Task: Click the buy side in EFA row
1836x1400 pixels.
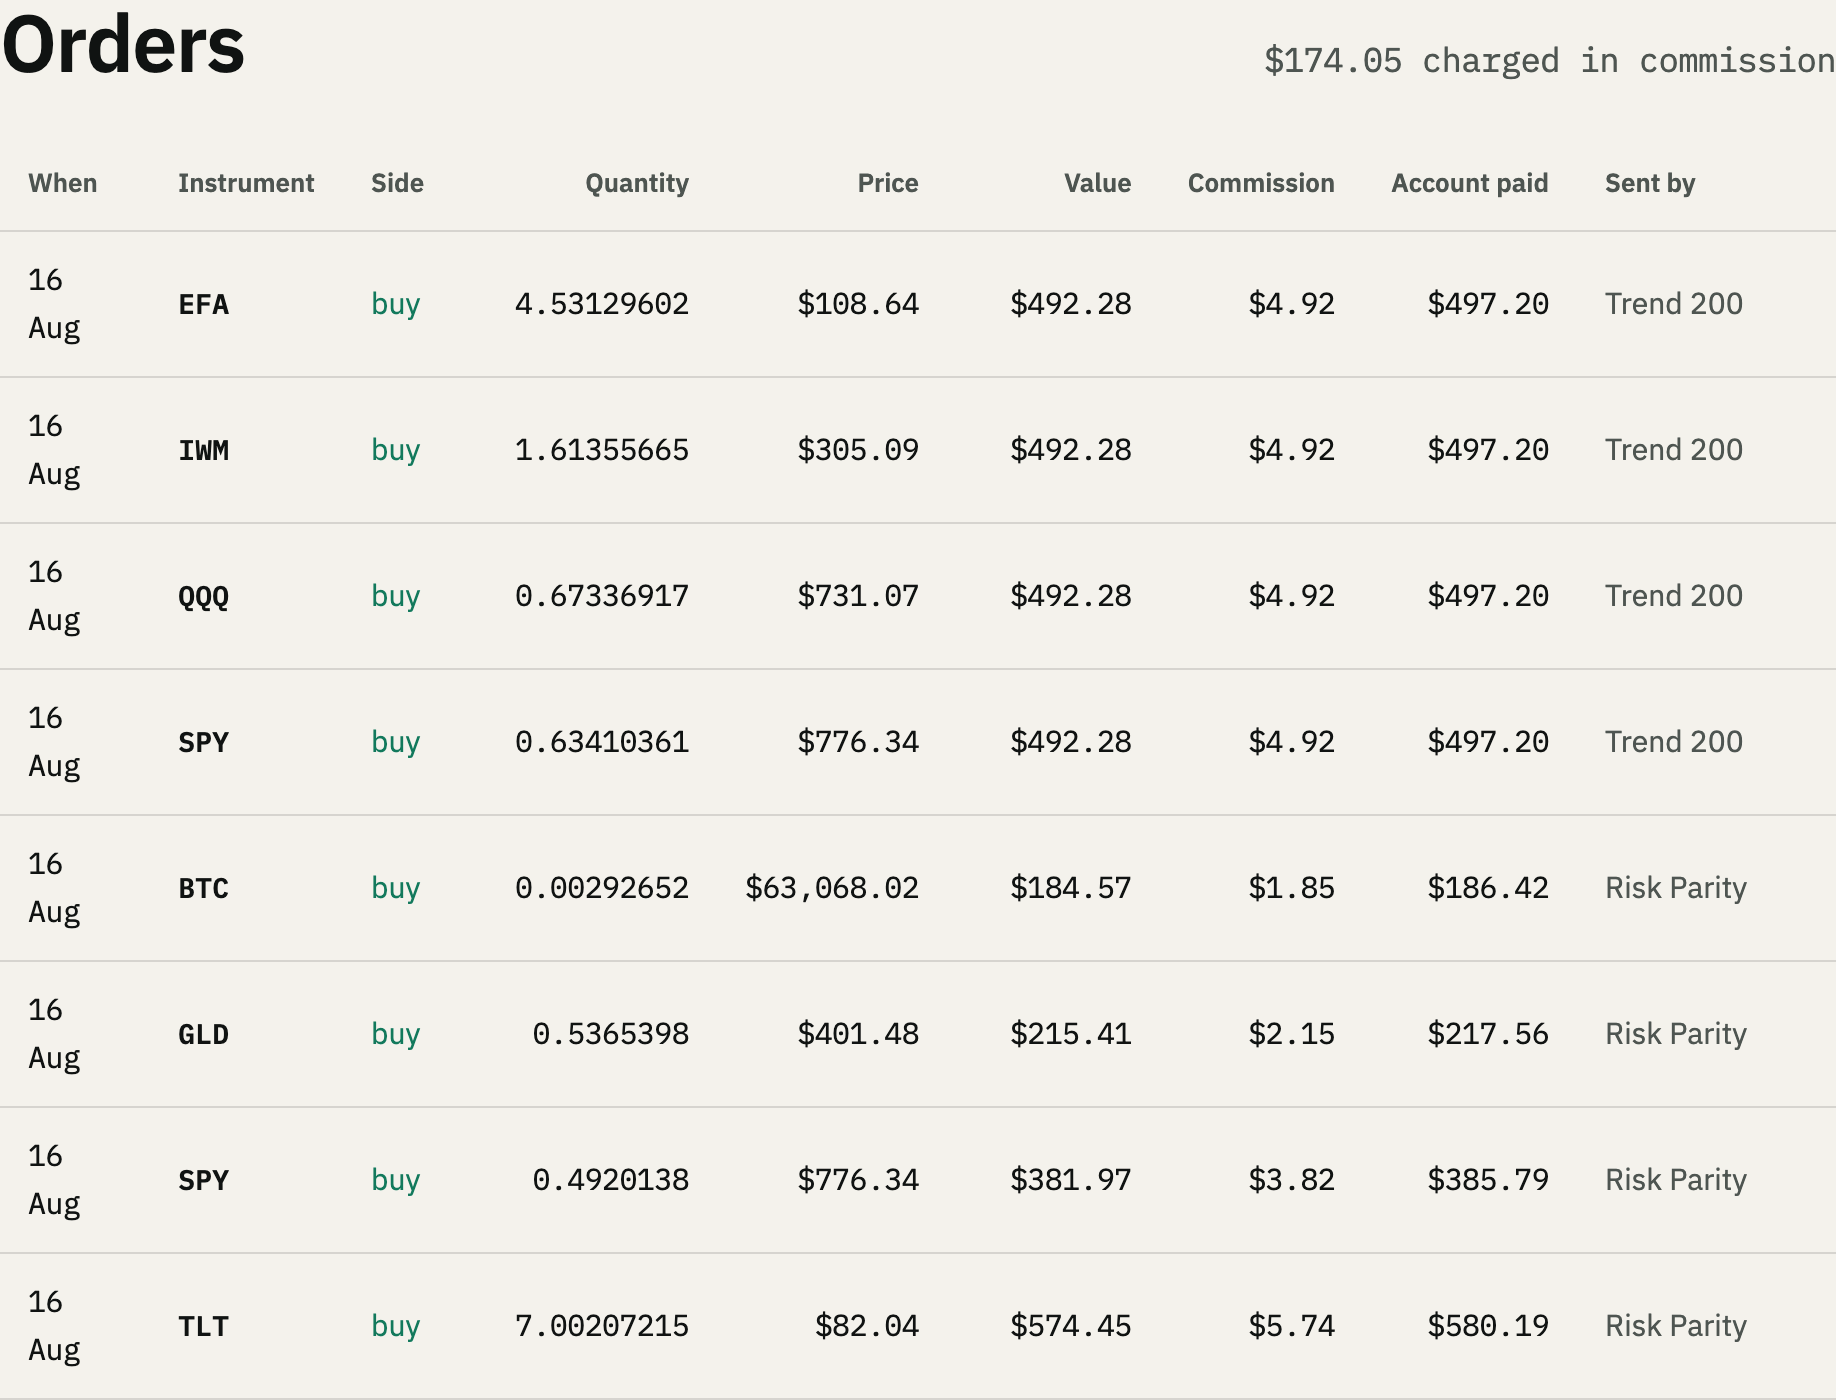Action: click(x=395, y=304)
